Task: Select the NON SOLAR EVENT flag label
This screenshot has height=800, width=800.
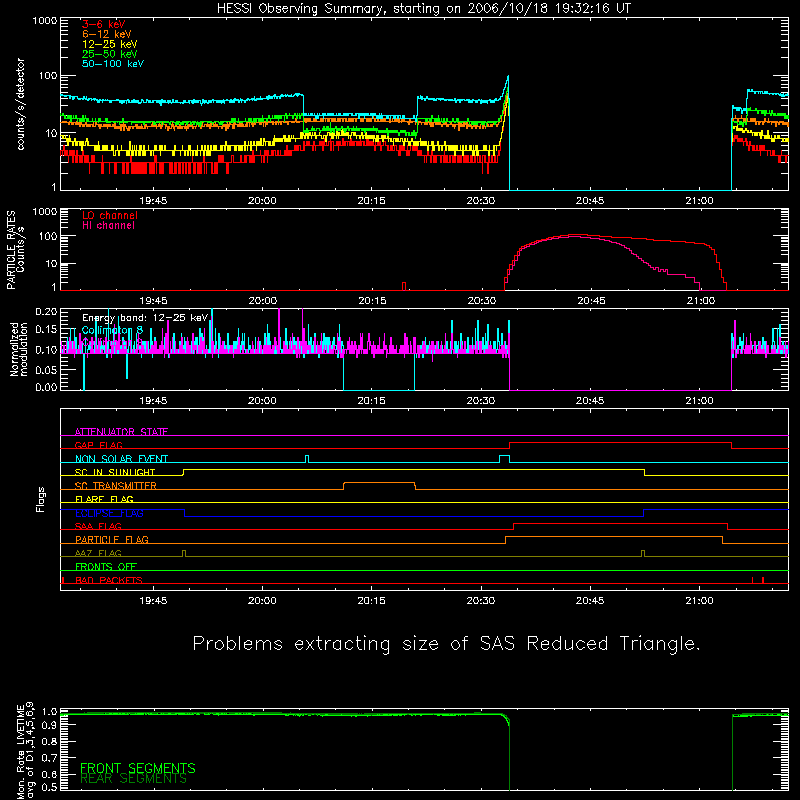Action: (x=121, y=459)
